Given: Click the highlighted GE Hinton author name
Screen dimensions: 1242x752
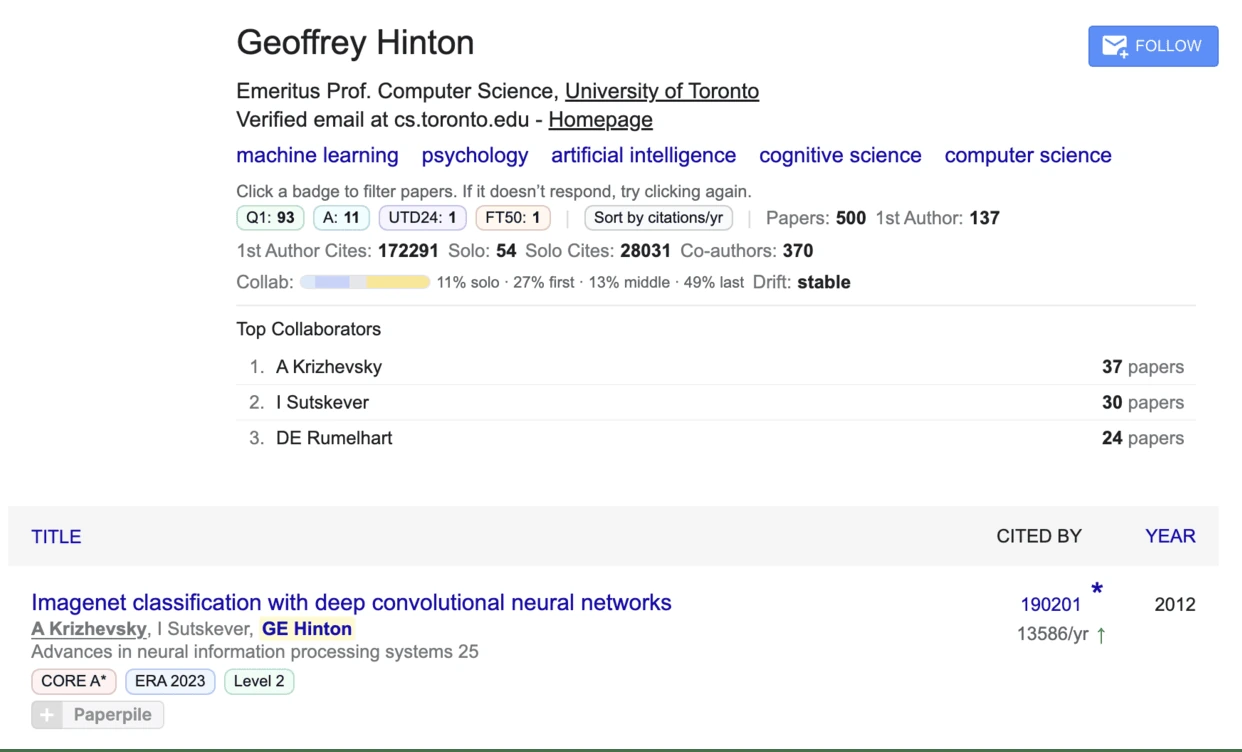Looking at the screenshot, I should (x=307, y=629).
